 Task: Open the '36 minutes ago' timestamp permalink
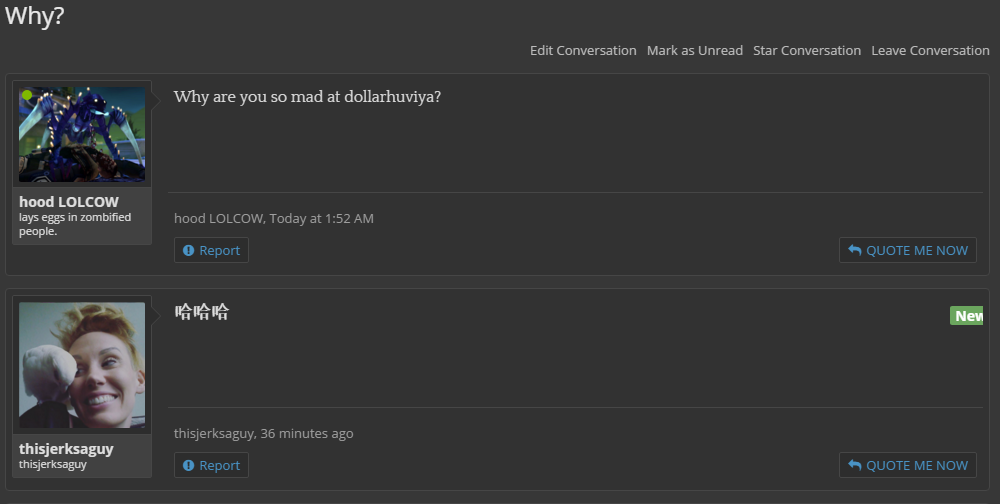click(x=307, y=433)
